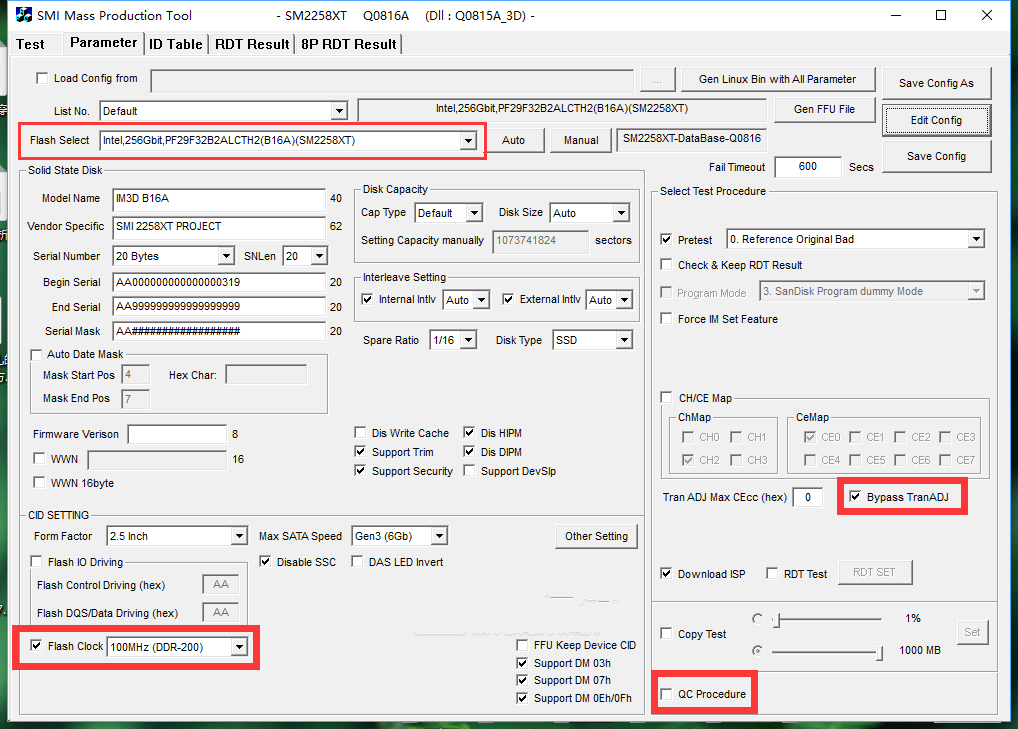The width and height of the screenshot is (1018, 729).
Task: Toggle the Dis HIPM checkbox
Action: pos(469,432)
